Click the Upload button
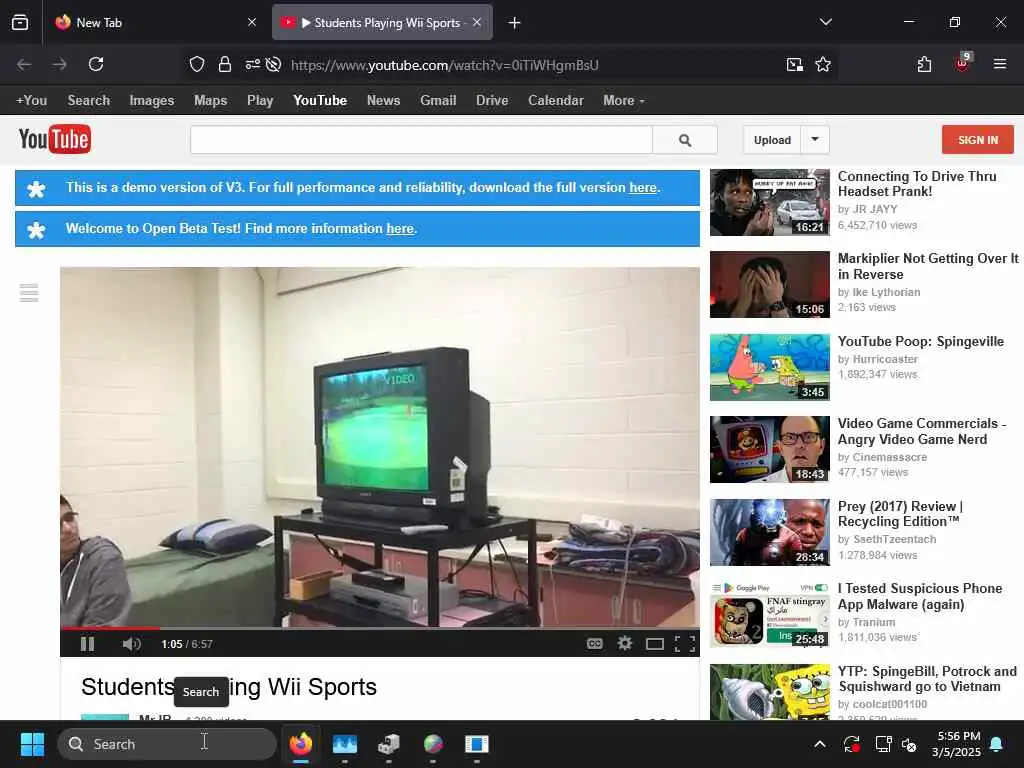1024x768 pixels. coord(772,140)
